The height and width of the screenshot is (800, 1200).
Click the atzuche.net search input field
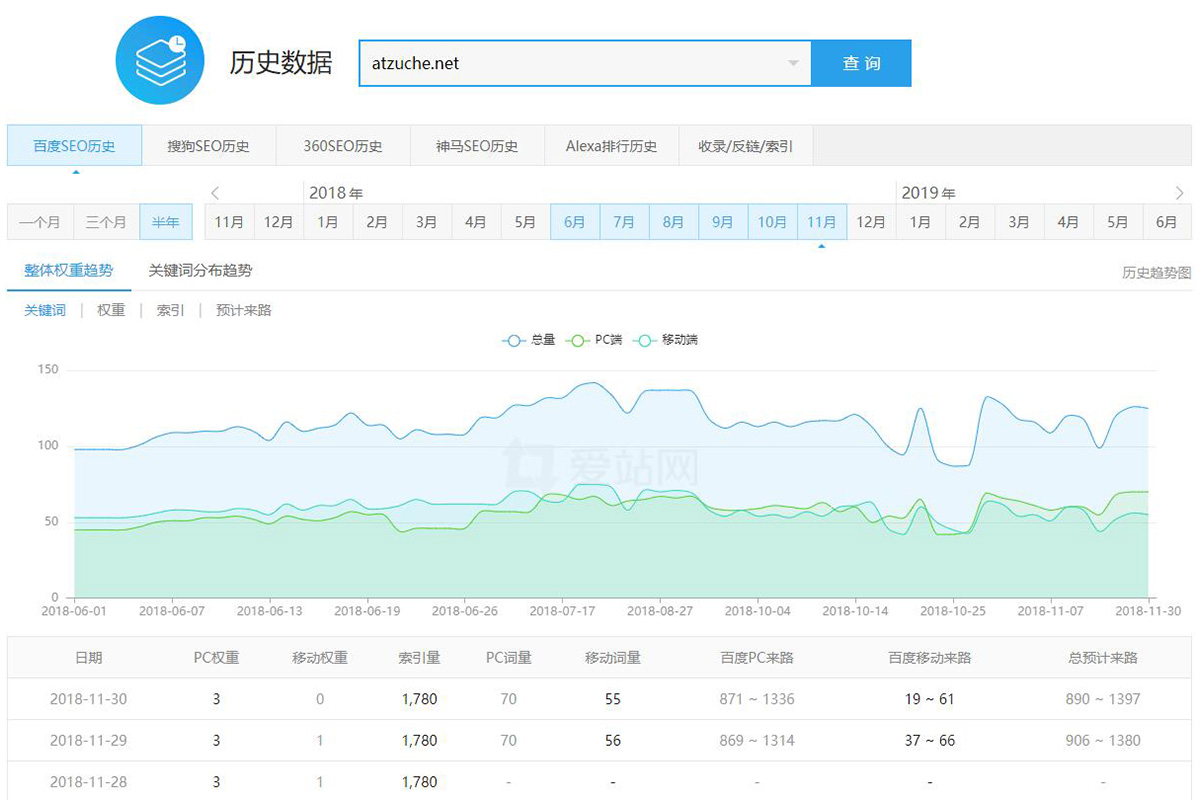(x=550, y=62)
